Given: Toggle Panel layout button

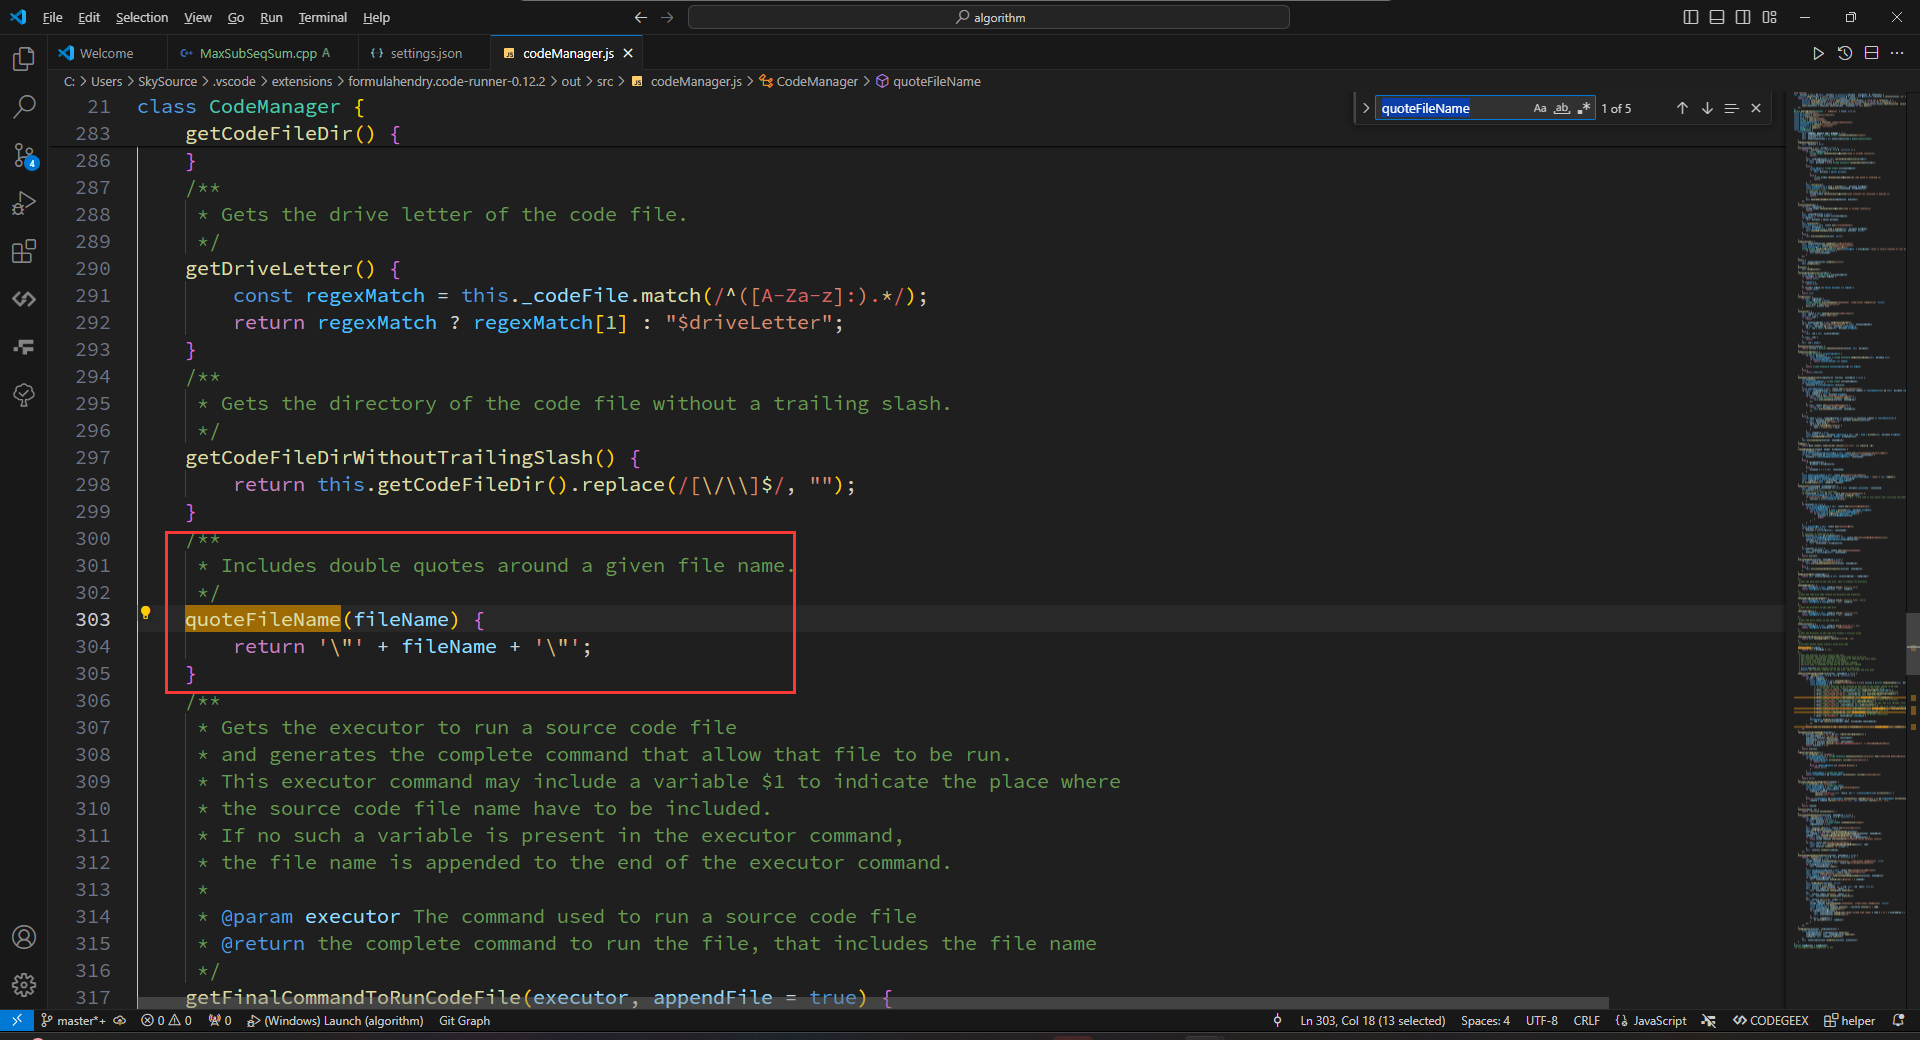Looking at the screenshot, I should (x=1717, y=17).
